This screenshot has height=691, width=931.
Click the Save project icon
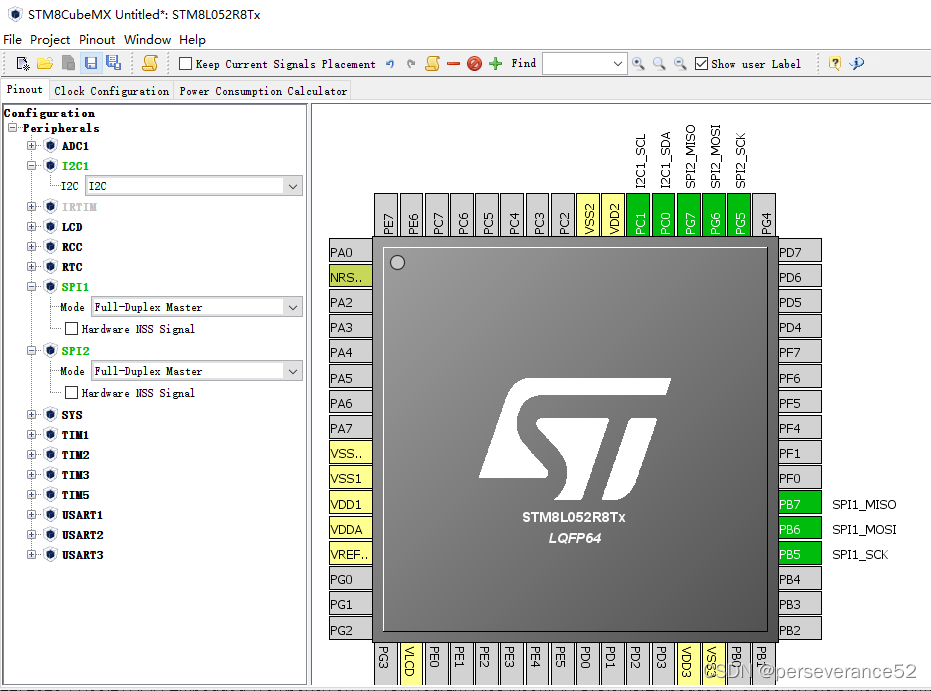point(90,63)
